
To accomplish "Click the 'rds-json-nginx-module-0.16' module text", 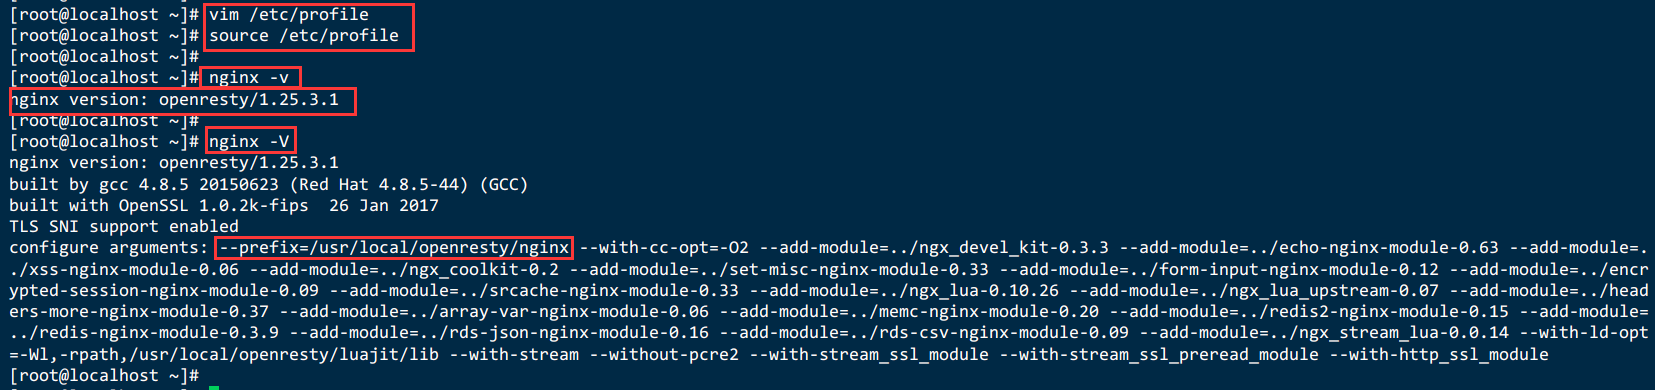I will [579, 333].
